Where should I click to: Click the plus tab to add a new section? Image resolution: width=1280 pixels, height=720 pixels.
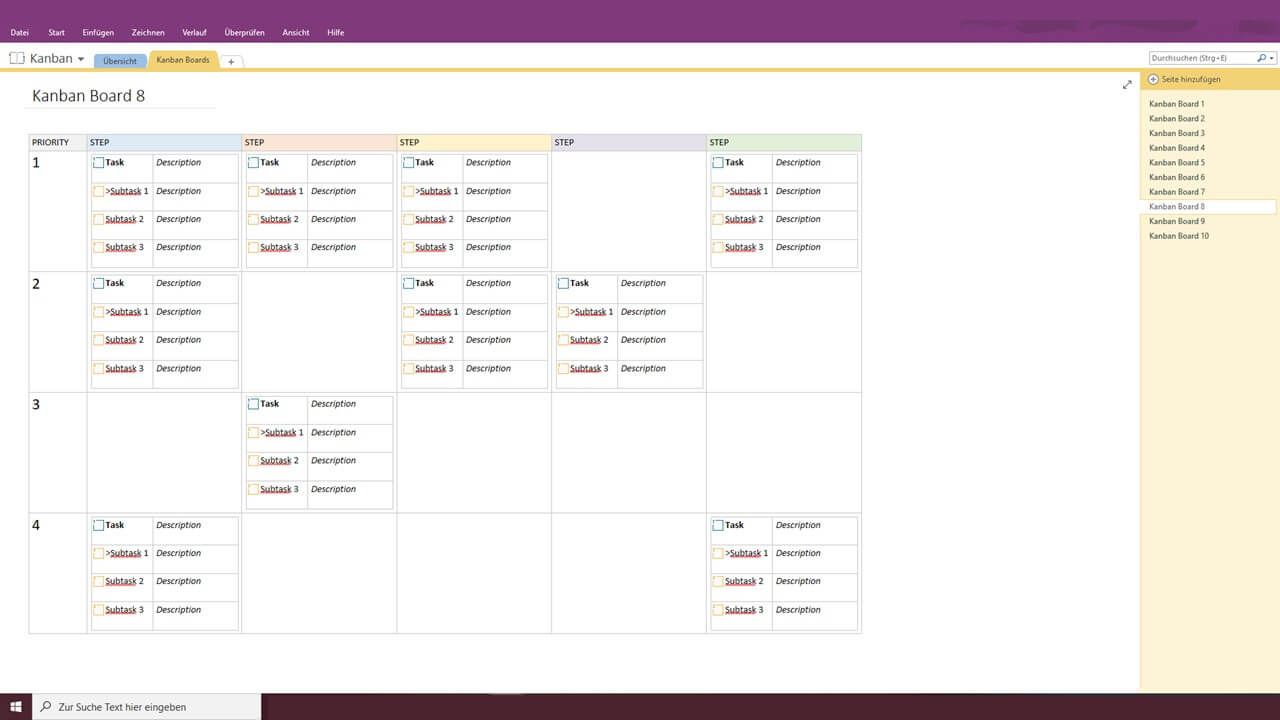click(x=231, y=60)
